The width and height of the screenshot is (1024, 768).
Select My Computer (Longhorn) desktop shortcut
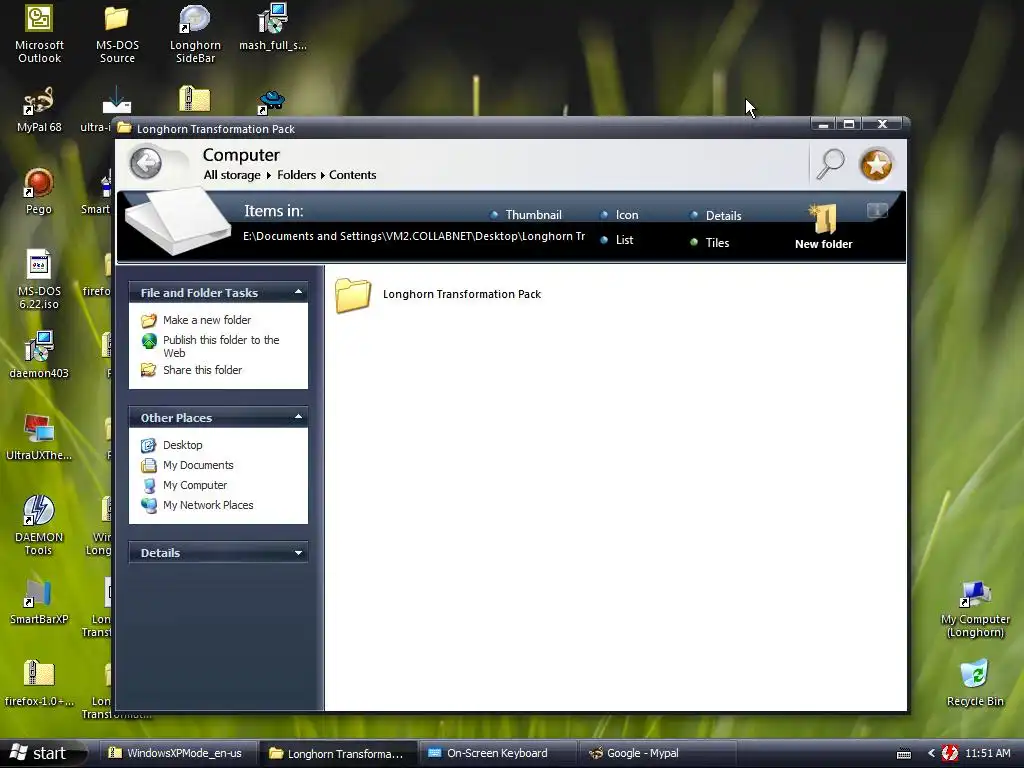pyautogui.click(x=975, y=608)
